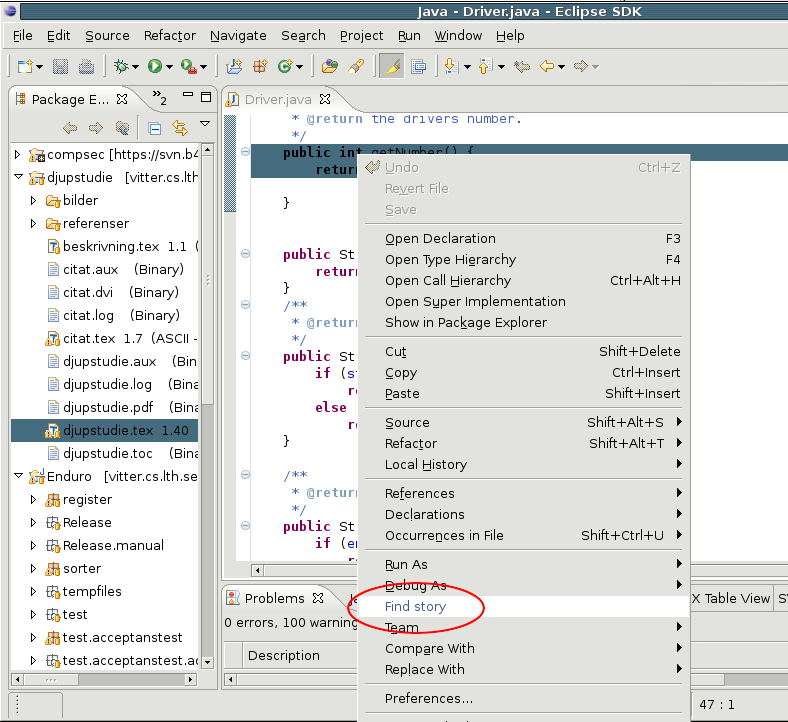Click the Back navigation arrow in toolbar
Viewport: 788px width, 722px height.
coord(547,66)
